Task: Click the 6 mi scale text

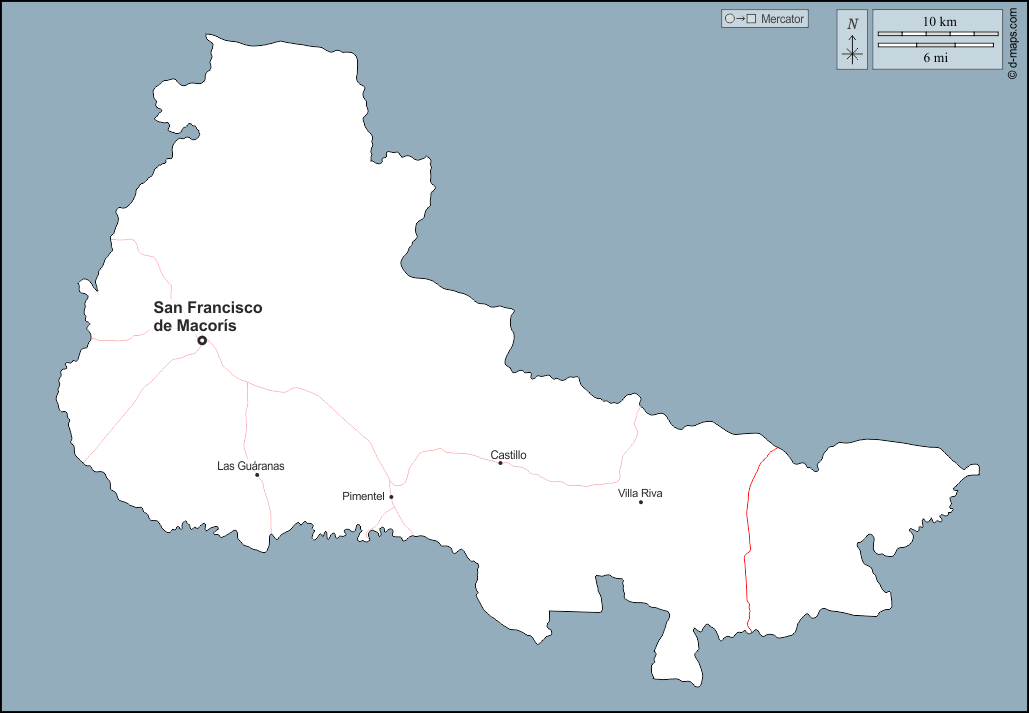Action: tap(936, 58)
